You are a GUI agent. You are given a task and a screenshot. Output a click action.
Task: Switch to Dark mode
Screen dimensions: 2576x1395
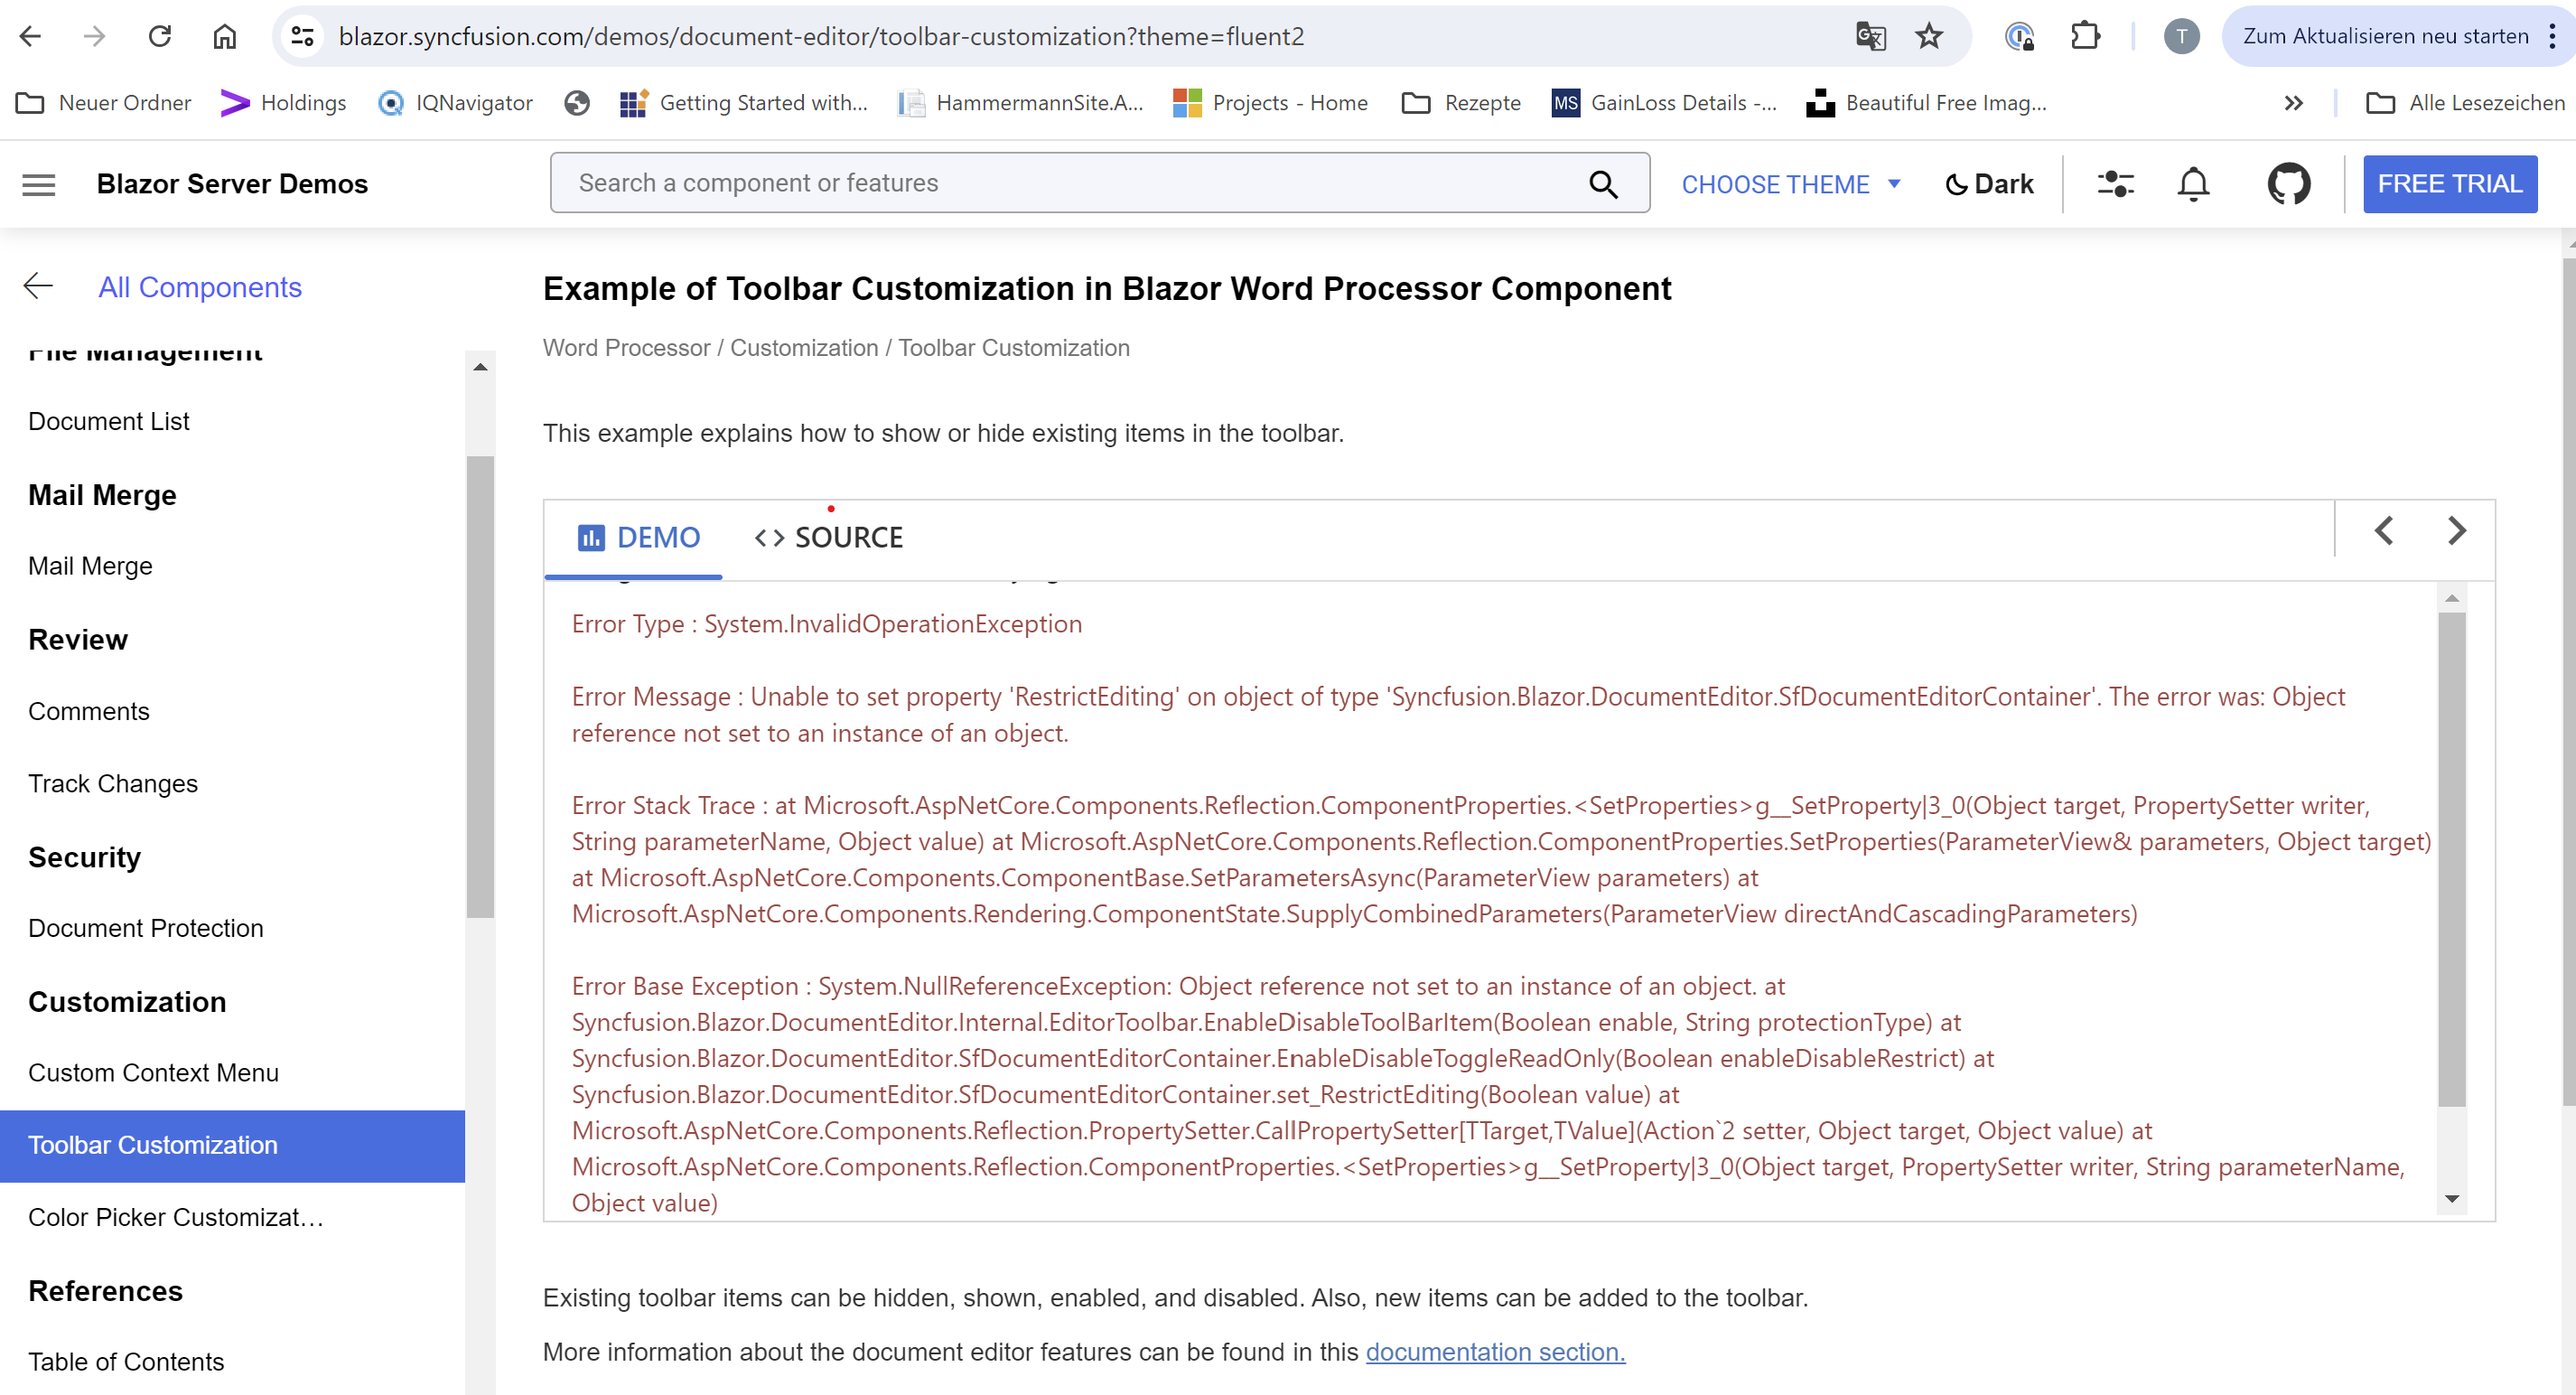1989,184
